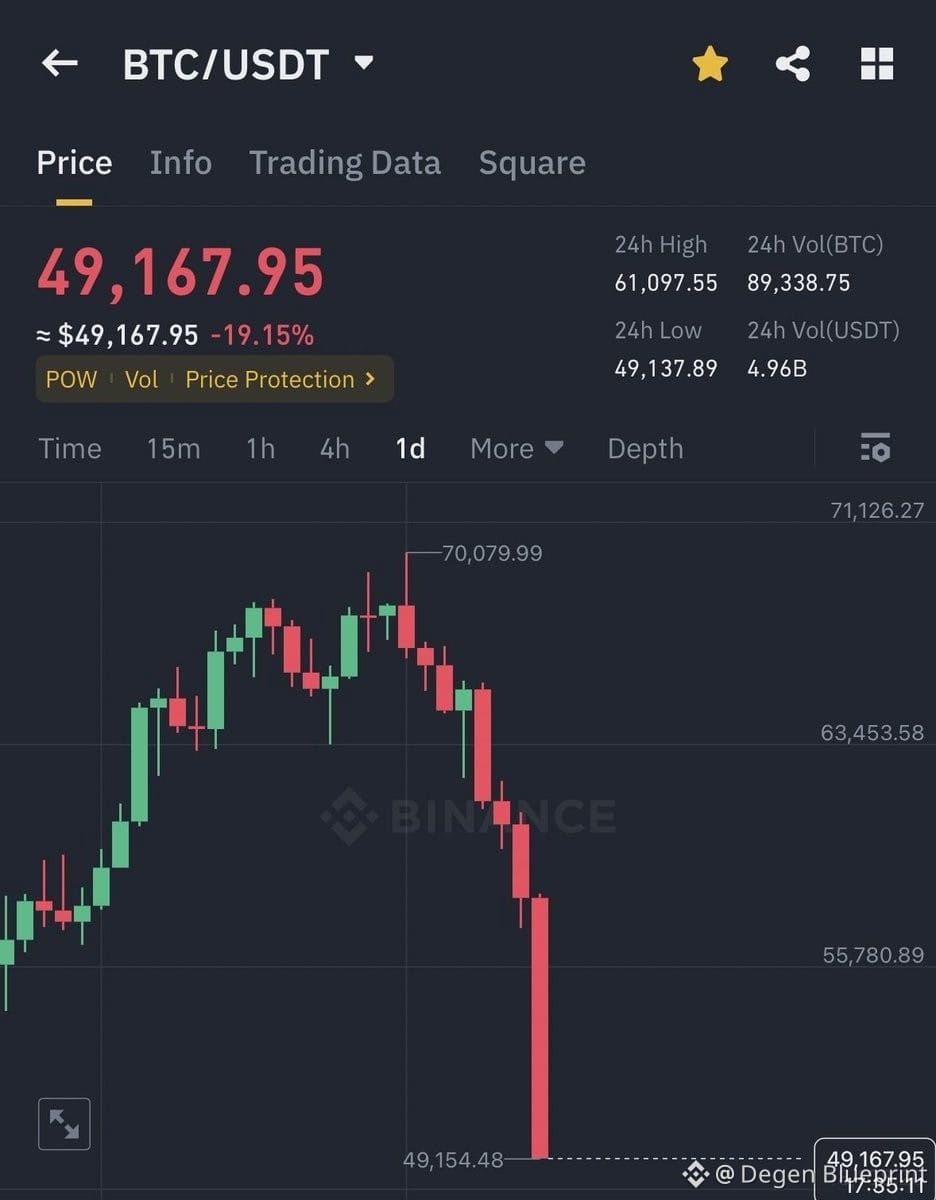This screenshot has width=936, height=1200.
Task: Switch to the Info tab
Action: 180,163
